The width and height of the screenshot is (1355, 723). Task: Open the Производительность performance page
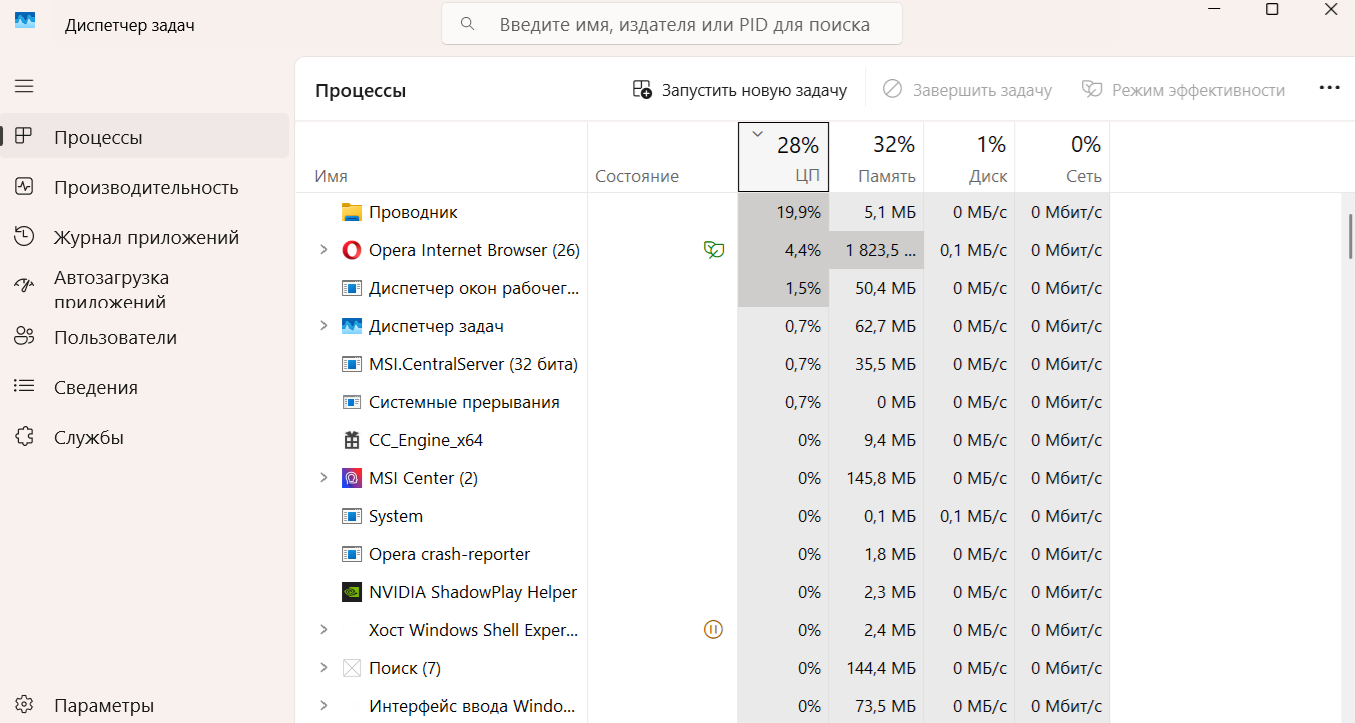[146, 187]
